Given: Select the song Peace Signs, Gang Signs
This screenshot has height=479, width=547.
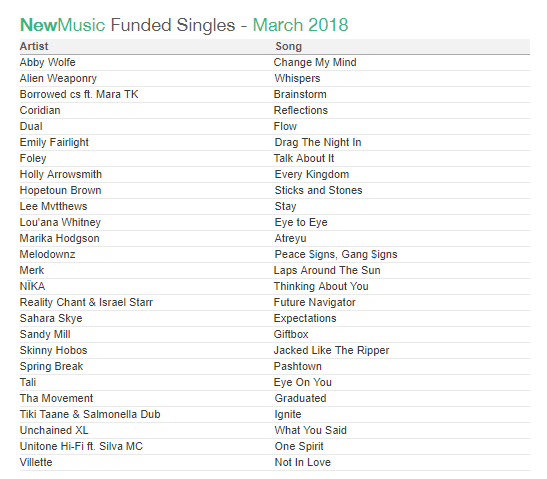Looking at the screenshot, I should (336, 255).
